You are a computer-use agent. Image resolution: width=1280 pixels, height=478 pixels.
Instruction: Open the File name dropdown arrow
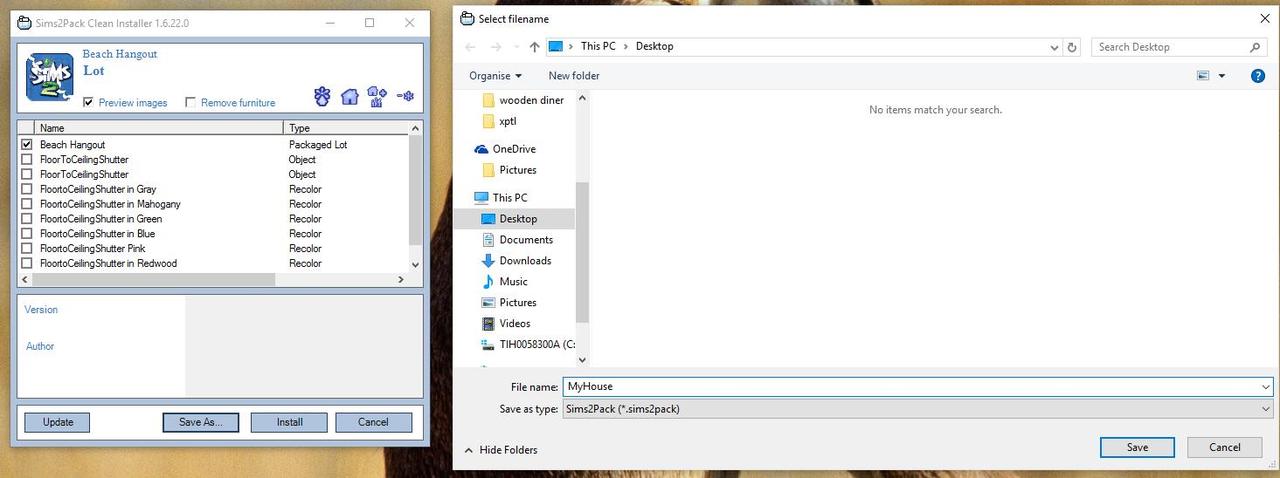(x=1266, y=386)
